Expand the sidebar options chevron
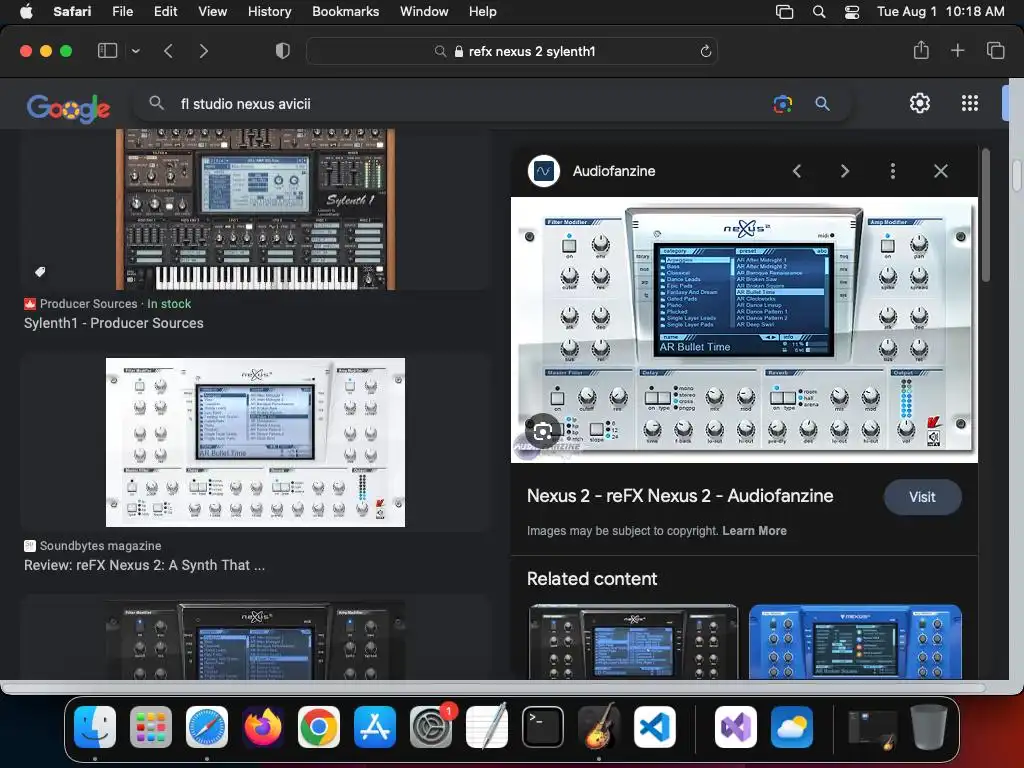Image resolution: width=1024 pixels, height=768 pixels. click(135, 51)
